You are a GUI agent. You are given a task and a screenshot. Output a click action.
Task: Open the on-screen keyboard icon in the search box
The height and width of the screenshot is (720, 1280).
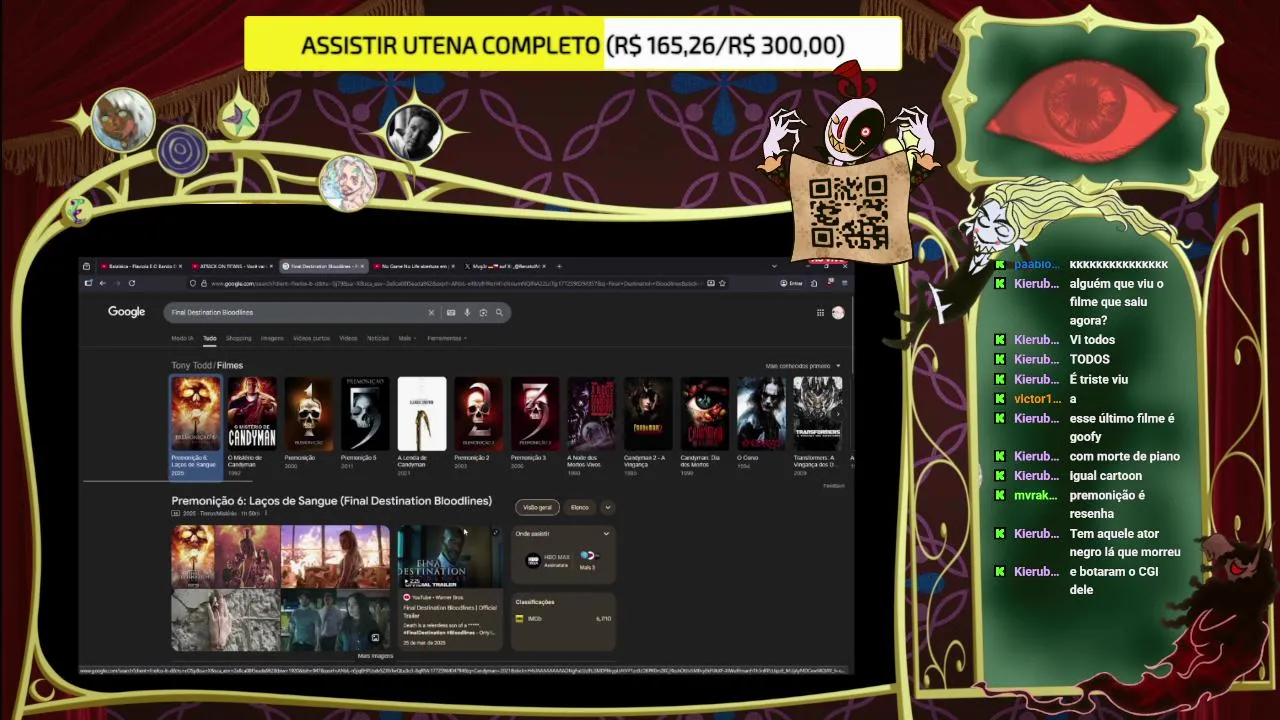(x=451, y=313)
